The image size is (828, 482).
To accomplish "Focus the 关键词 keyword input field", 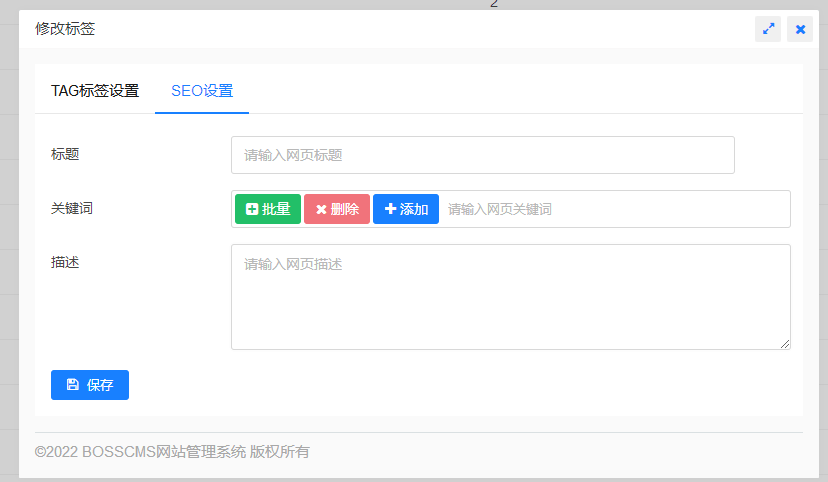I will pyautogui.click(x=612, y=209).
